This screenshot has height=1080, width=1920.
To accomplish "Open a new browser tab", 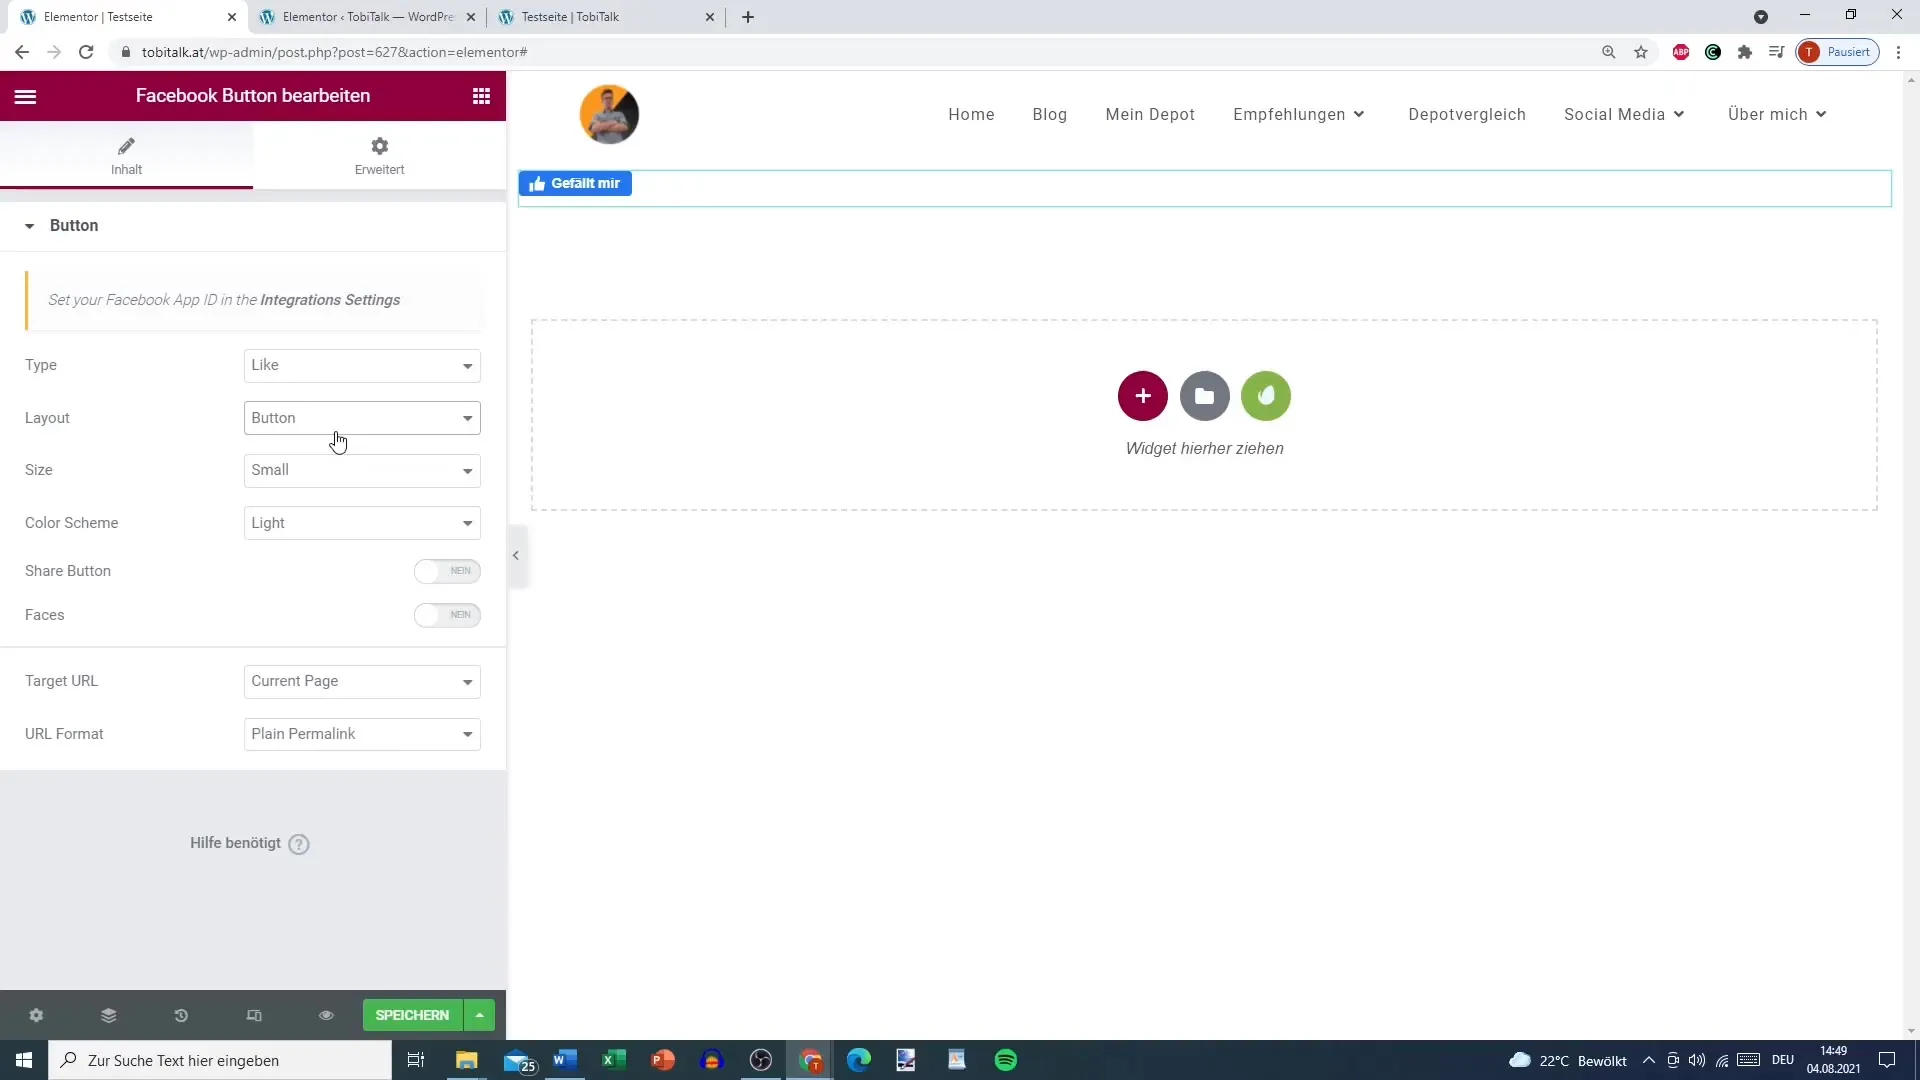I will (x=748, y=17).
